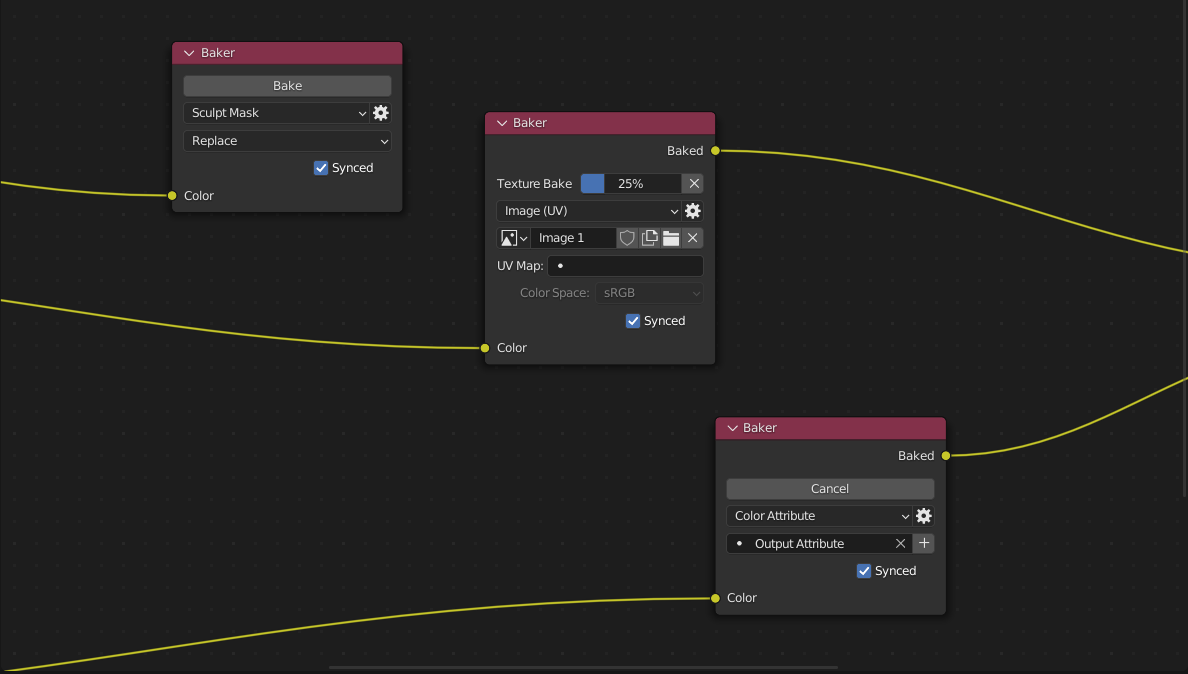Image resolution: width=1188 pixels, height=674 pixels.
Task: Enable the fake user shield on Image 1
Action: tap(627, 238)
